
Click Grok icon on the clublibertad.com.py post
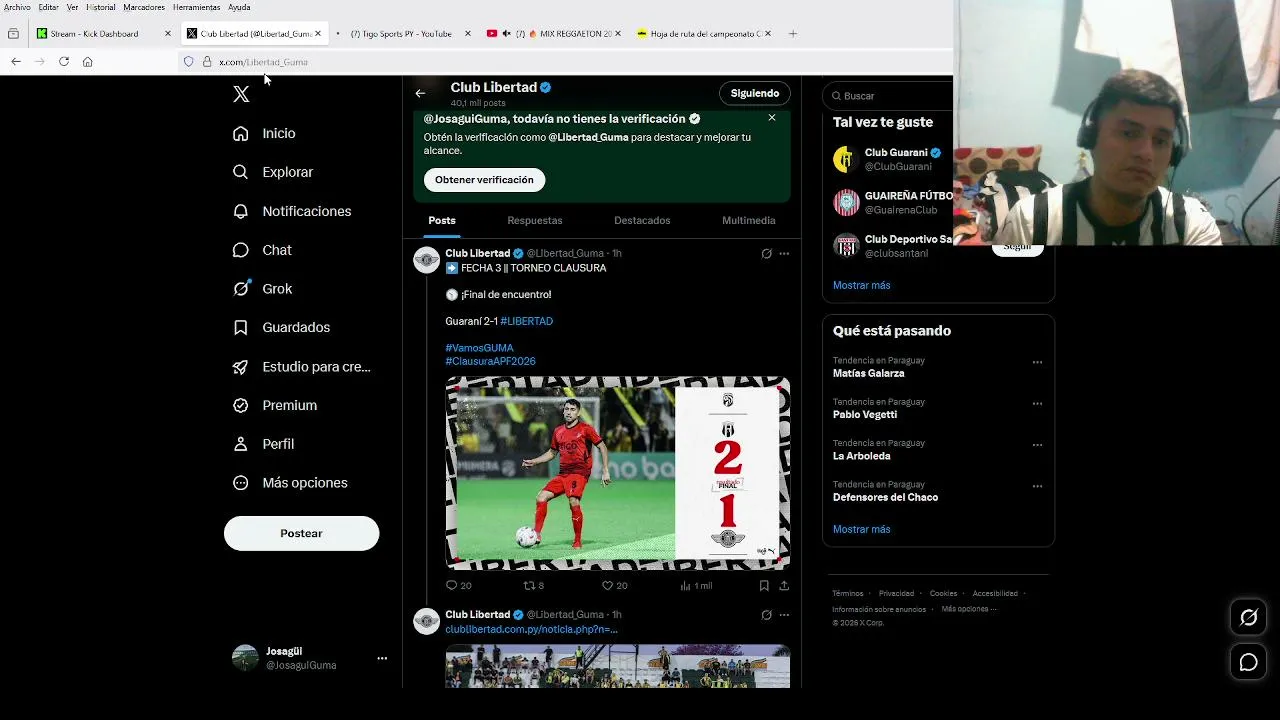tap(767, 615)
